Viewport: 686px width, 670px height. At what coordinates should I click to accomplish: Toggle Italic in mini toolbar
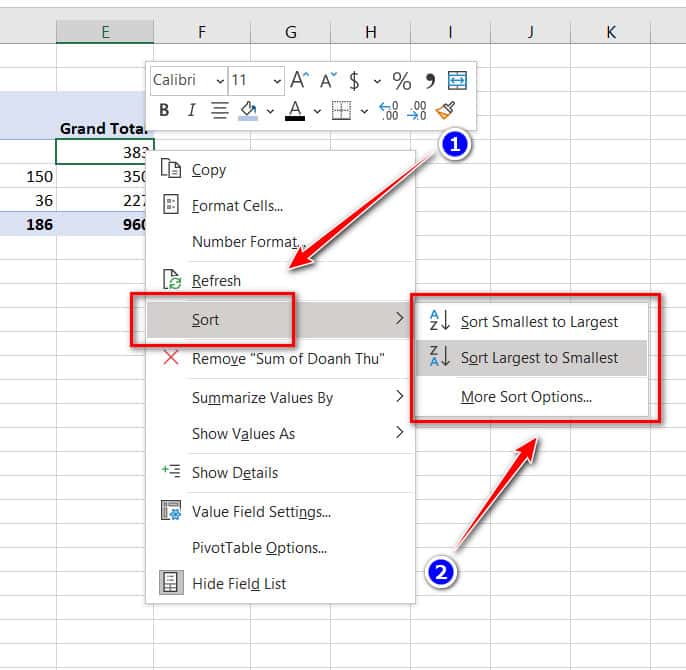(x=192, y=110)
